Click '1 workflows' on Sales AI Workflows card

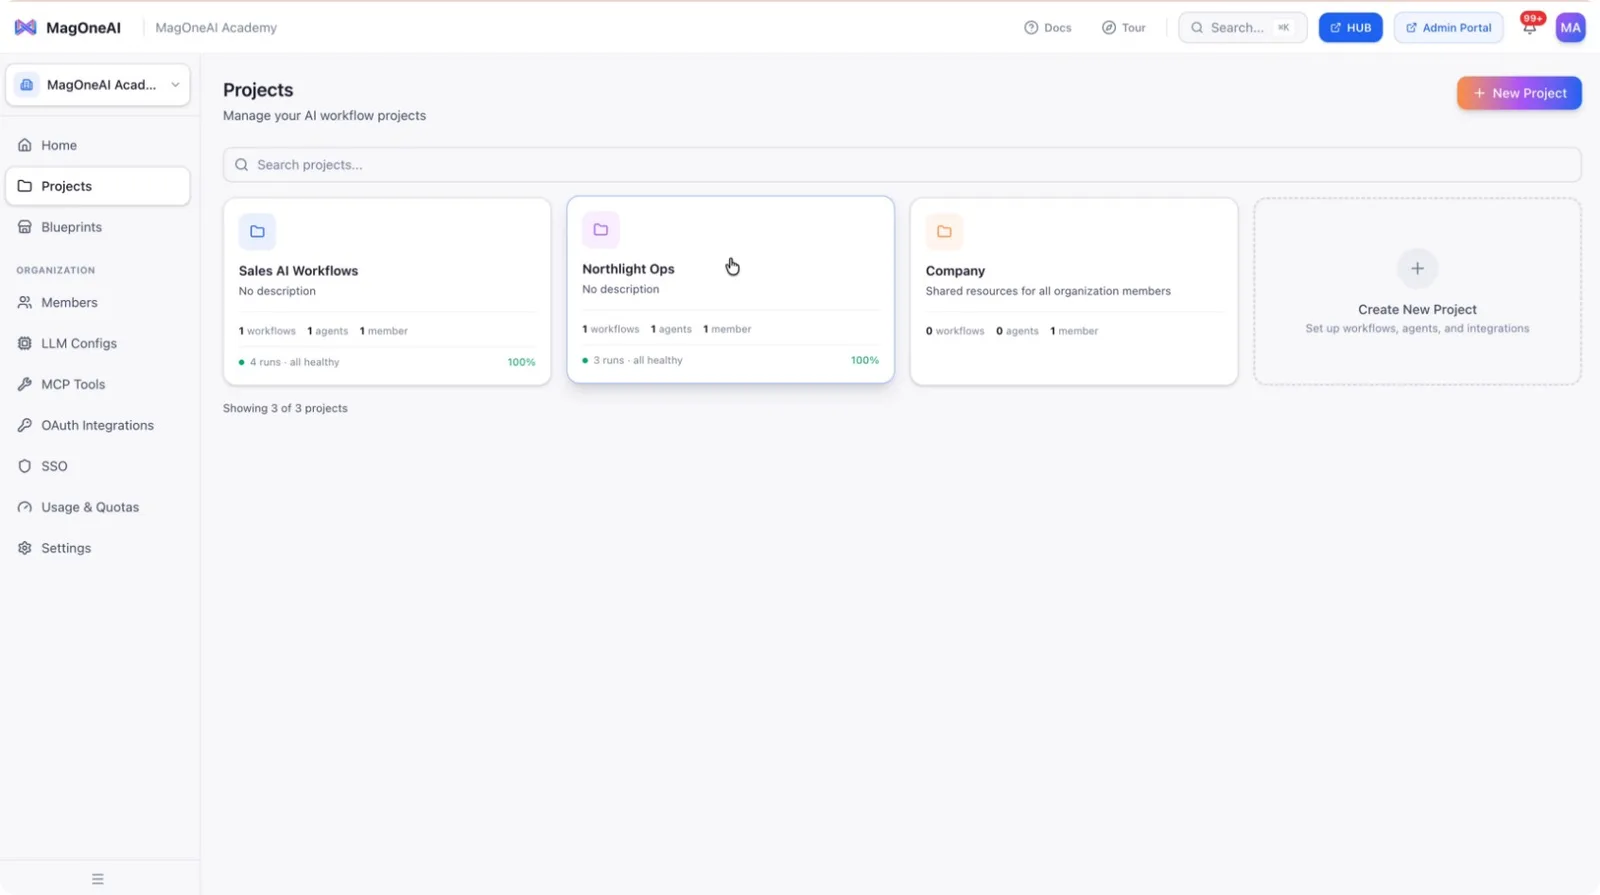coord(267,331)
